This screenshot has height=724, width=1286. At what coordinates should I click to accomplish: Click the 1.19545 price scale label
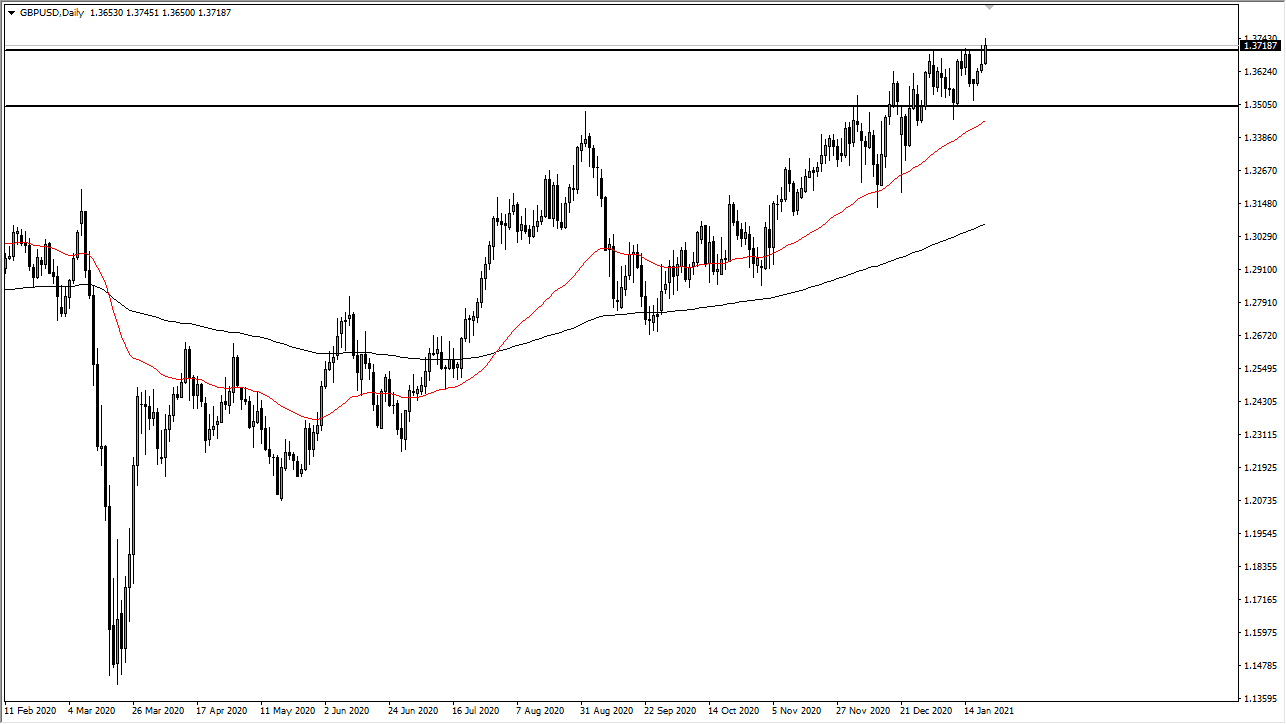pyautogui.click(x=1260, y=534)
